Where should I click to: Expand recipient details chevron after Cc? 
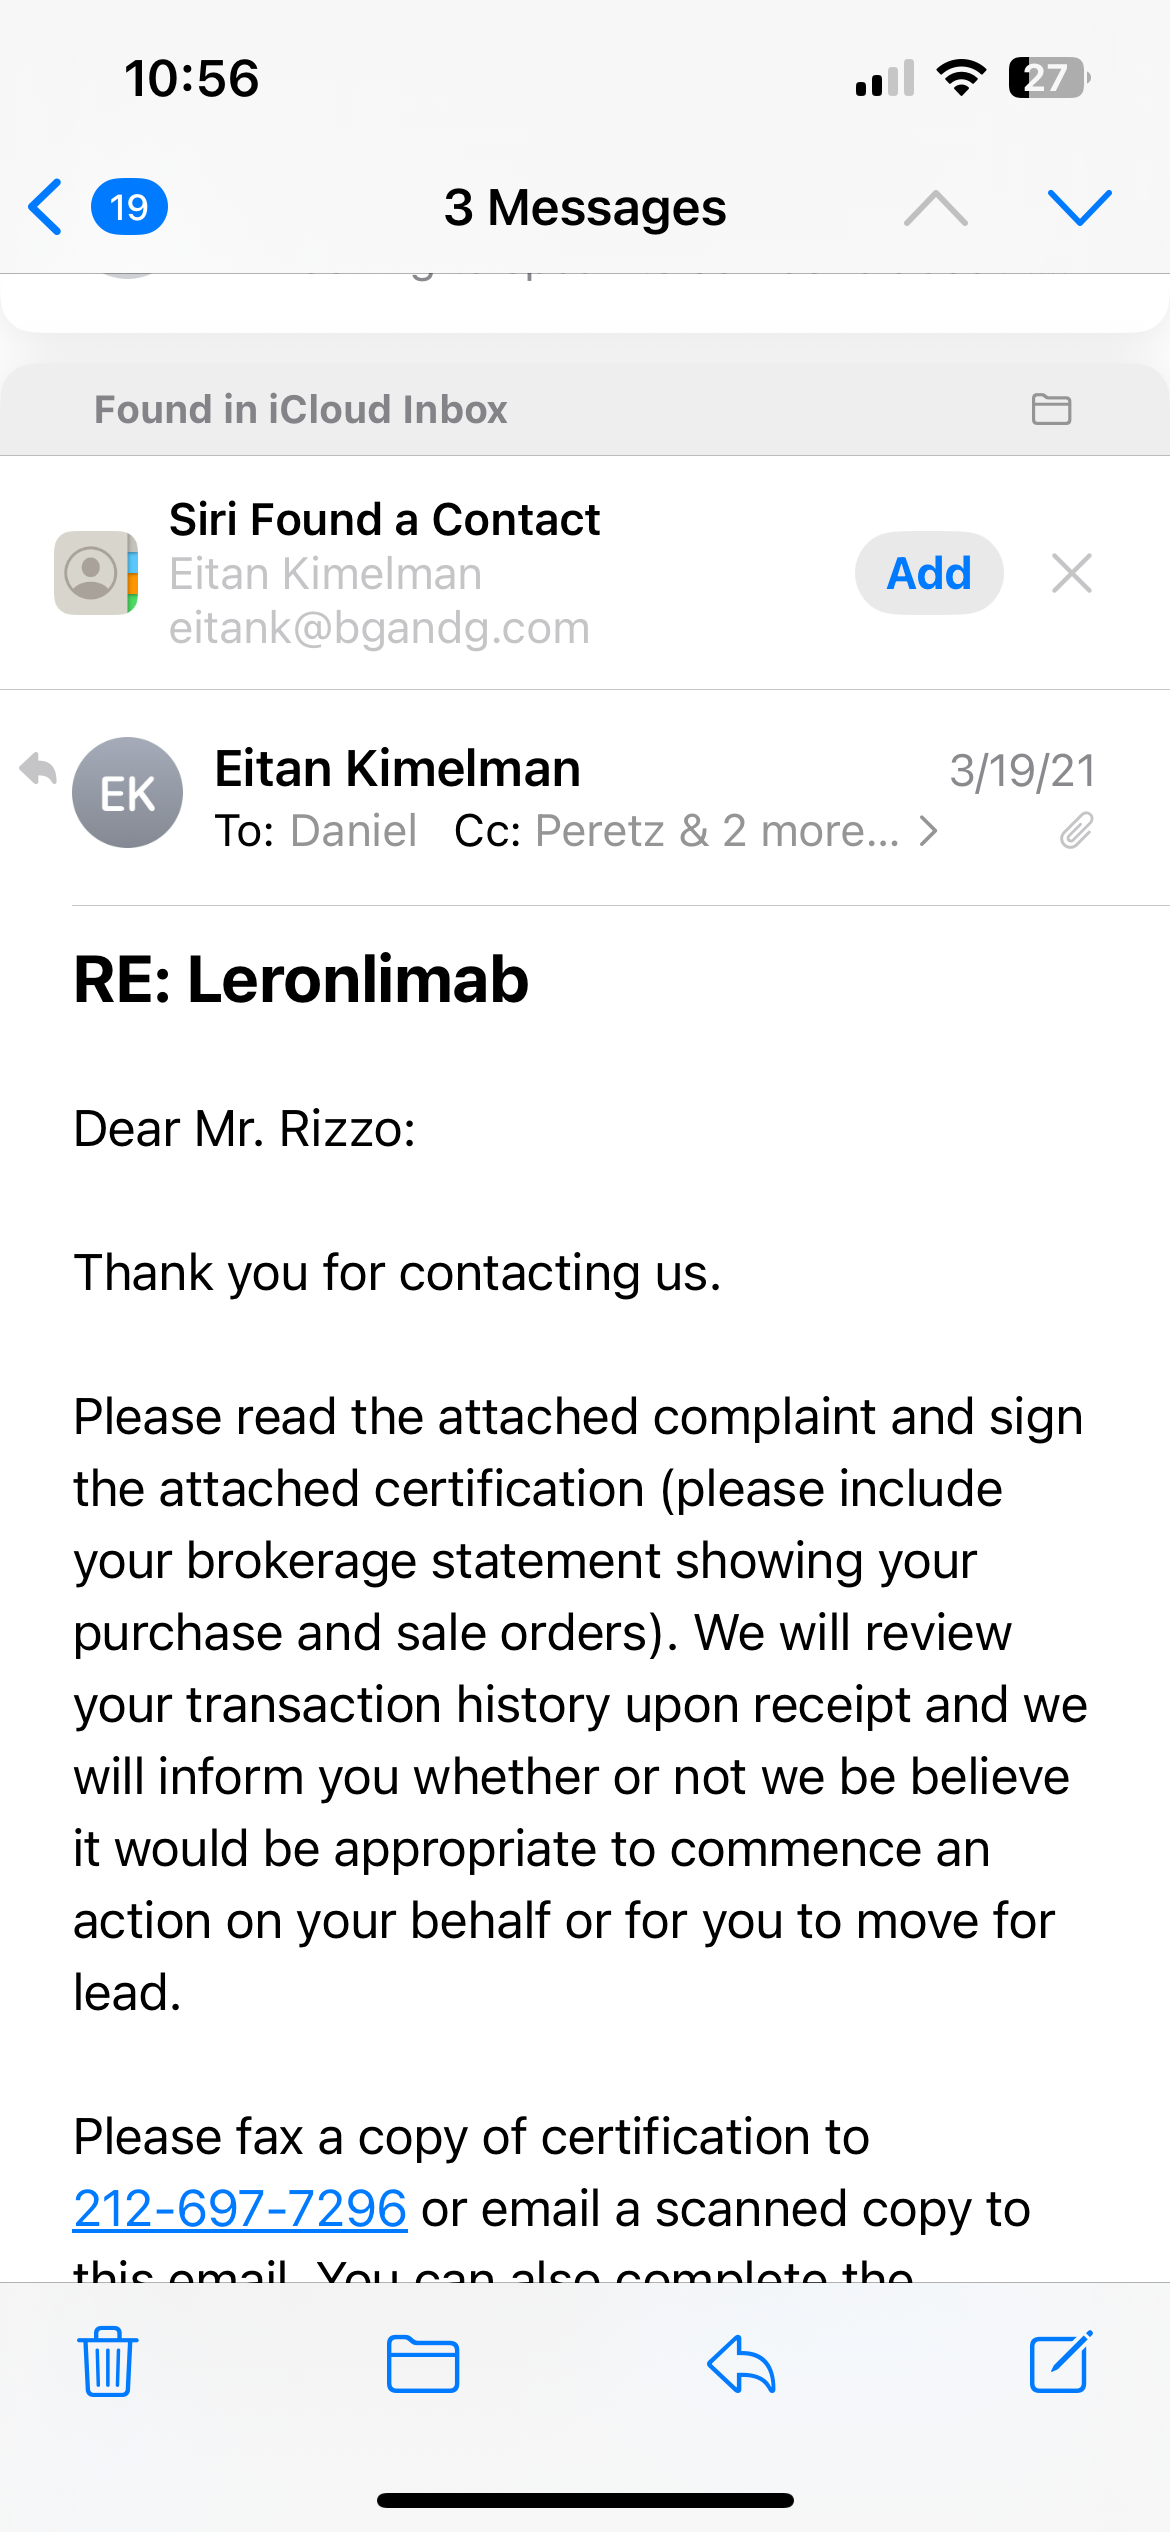pos(929,831)
